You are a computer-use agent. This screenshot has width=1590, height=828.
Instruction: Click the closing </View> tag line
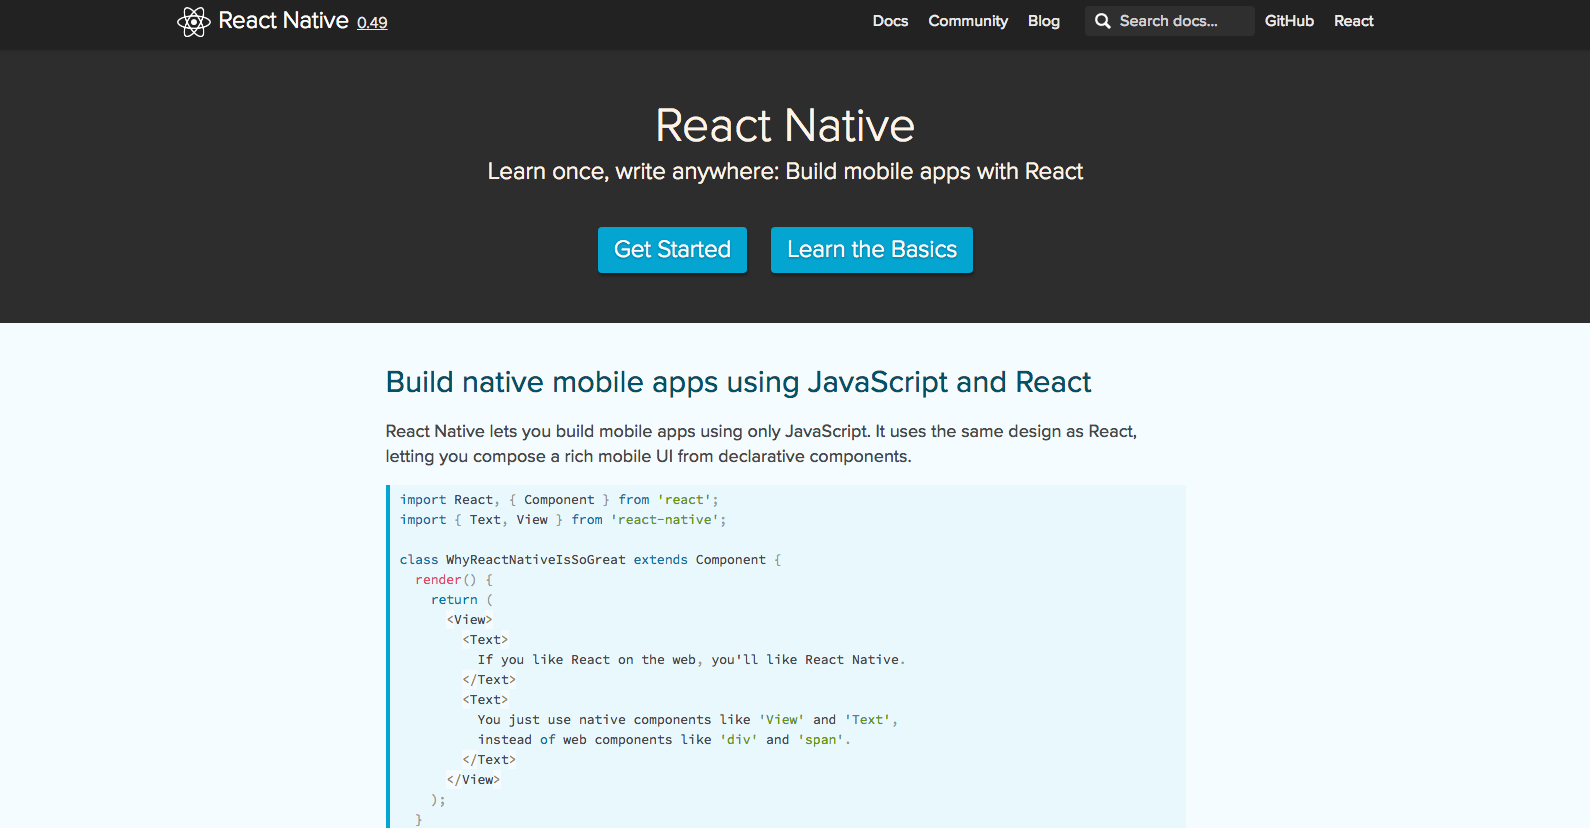(473, 780)
